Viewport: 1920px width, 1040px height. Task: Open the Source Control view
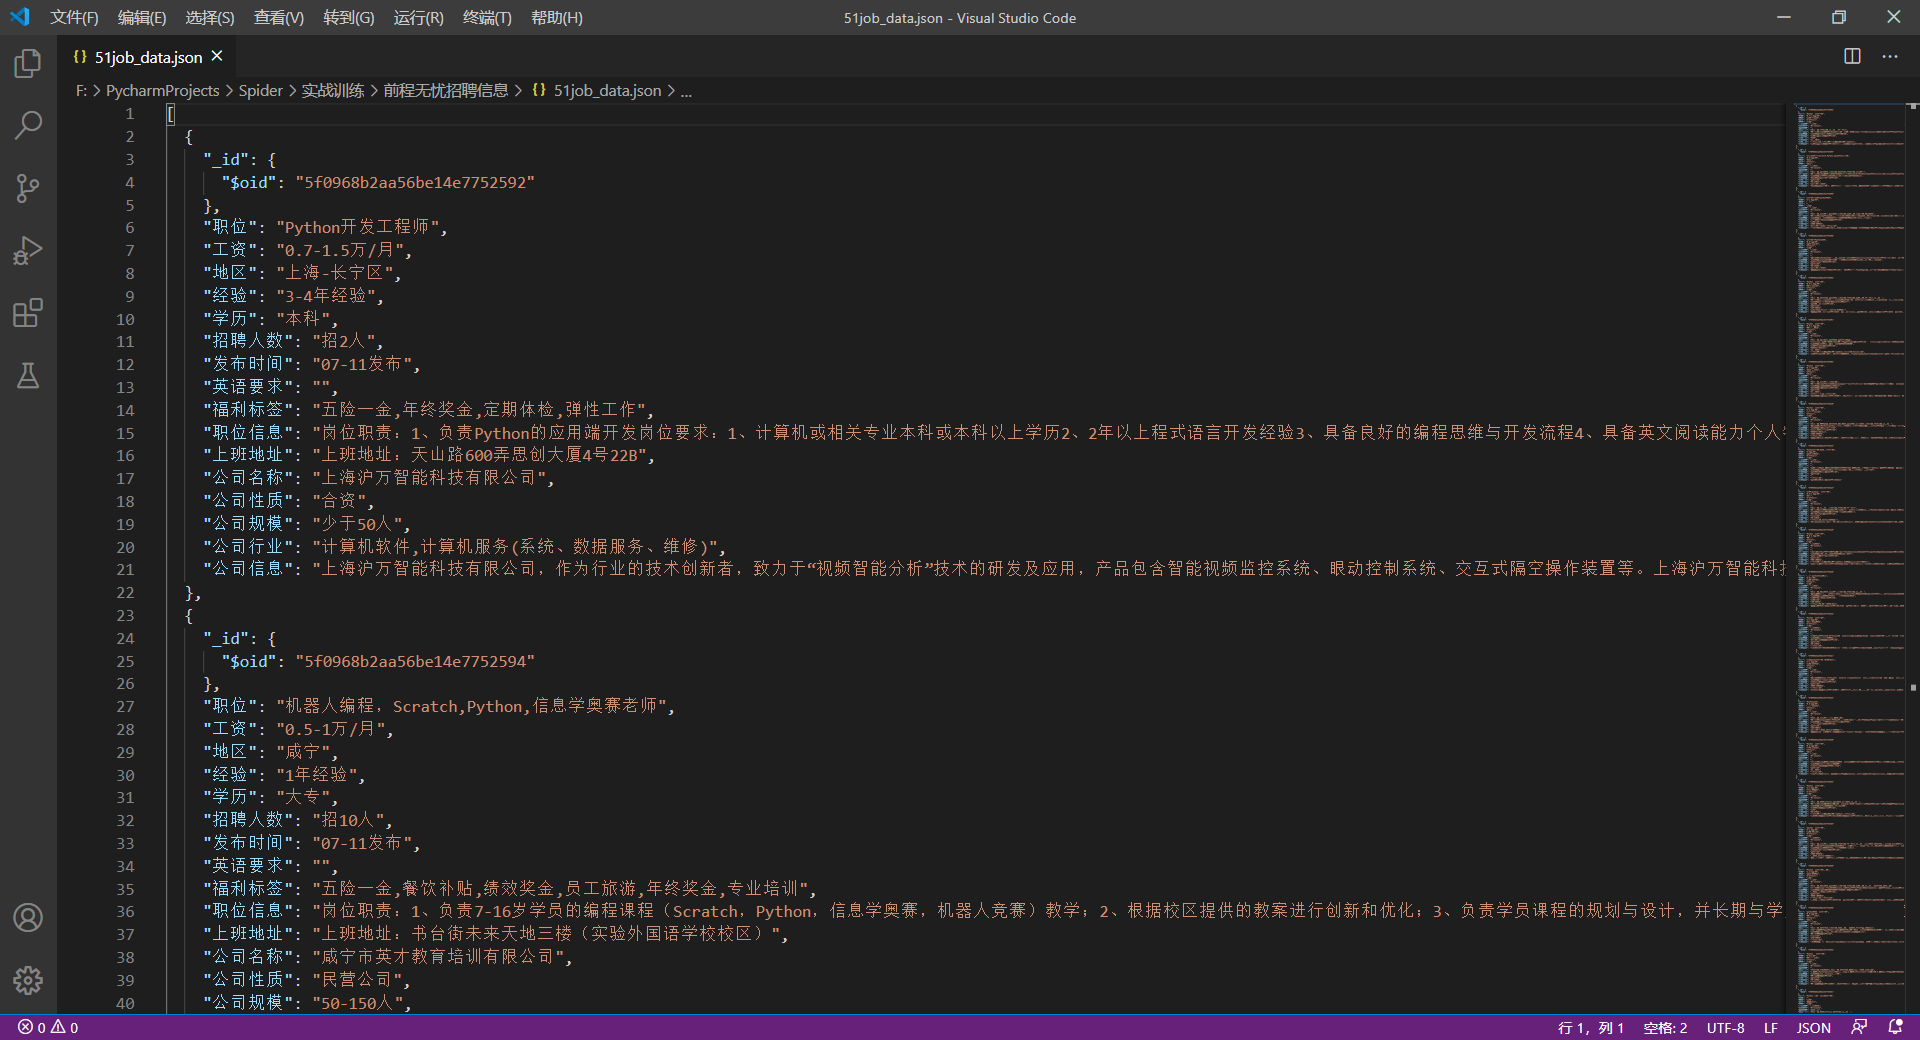click(28, 188)
